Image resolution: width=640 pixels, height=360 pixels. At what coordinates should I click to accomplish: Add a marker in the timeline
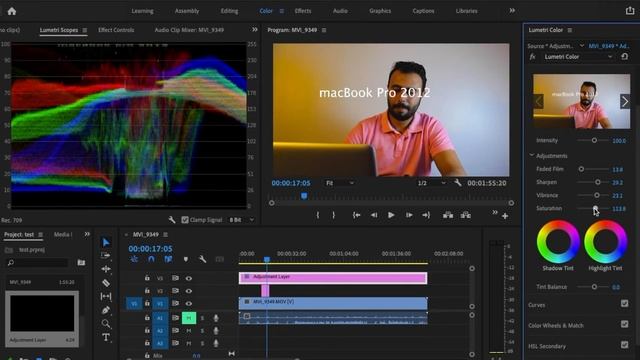(186, 259)
